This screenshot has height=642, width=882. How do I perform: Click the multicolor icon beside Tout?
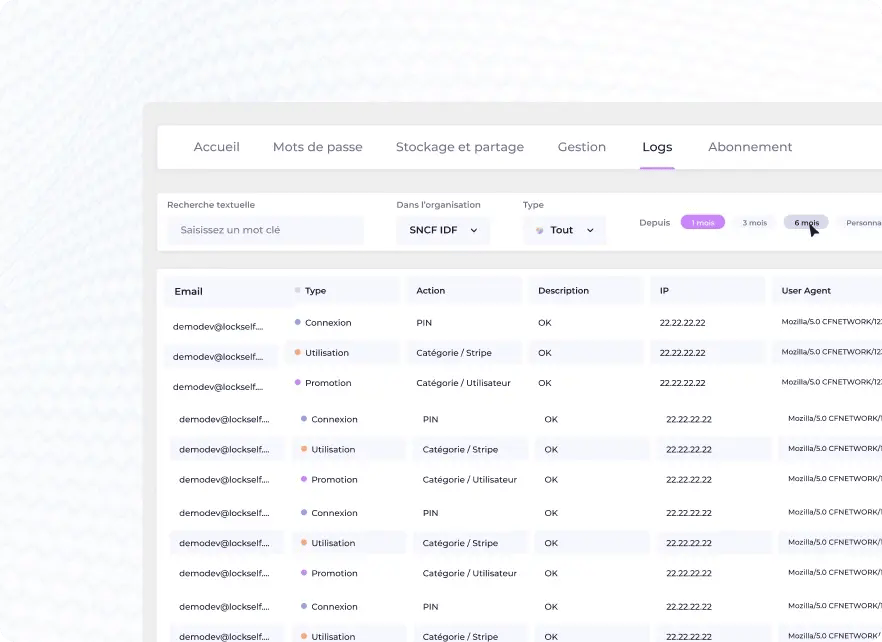pyautogui.click(x=540, y=230)
